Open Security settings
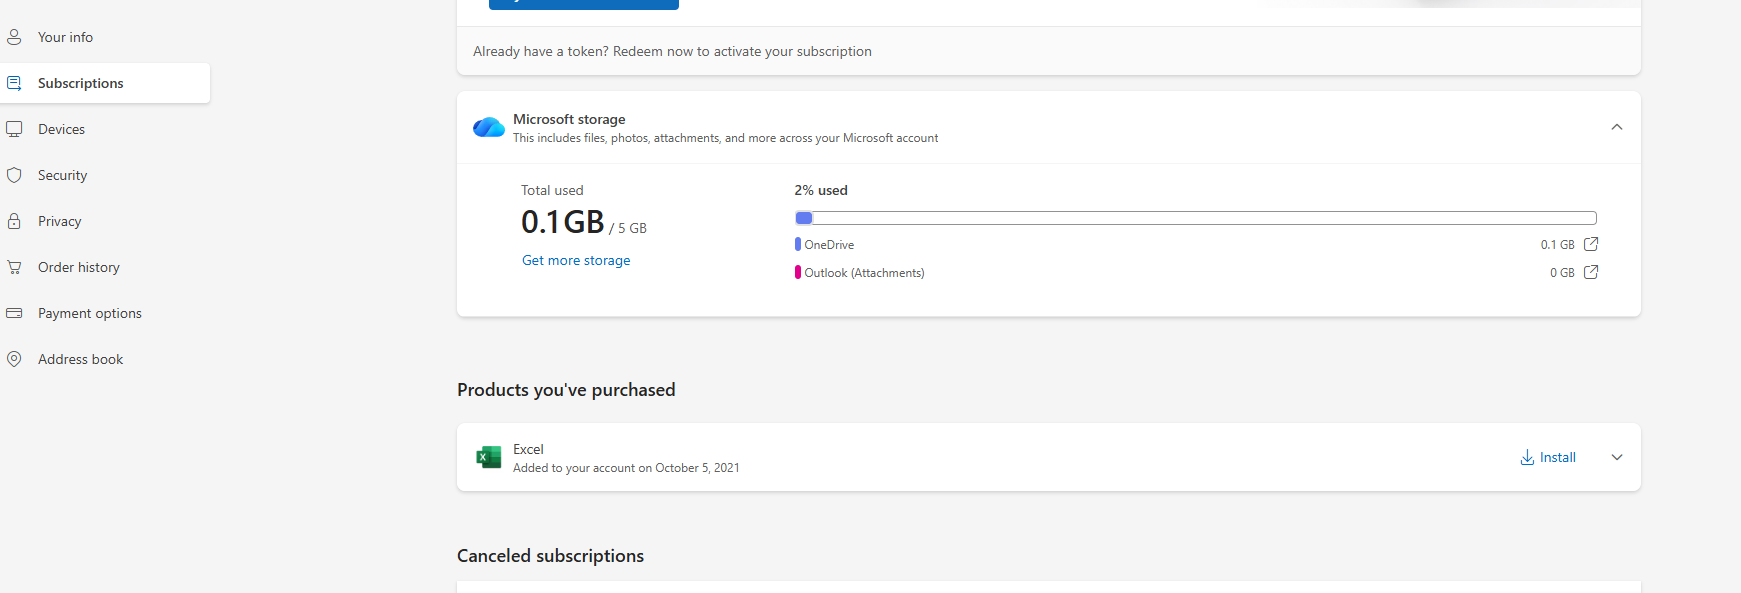1741x593 pixels. pos(62,175)
